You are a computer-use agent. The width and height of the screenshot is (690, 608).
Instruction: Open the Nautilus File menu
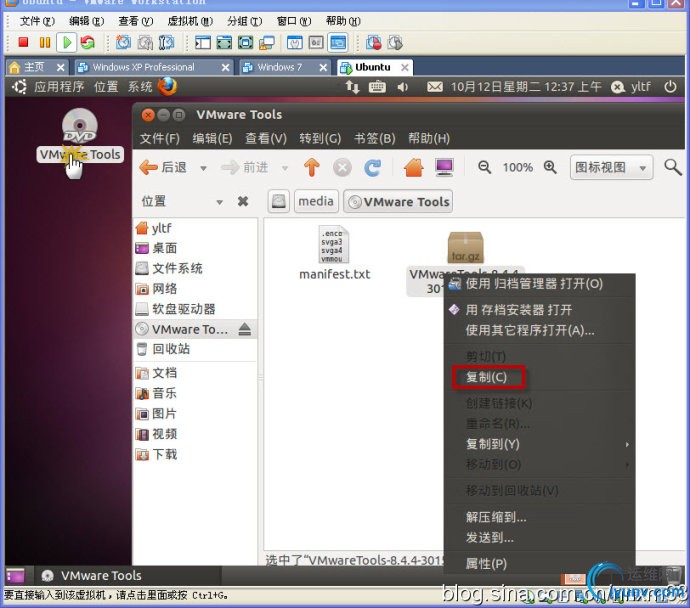159,139
